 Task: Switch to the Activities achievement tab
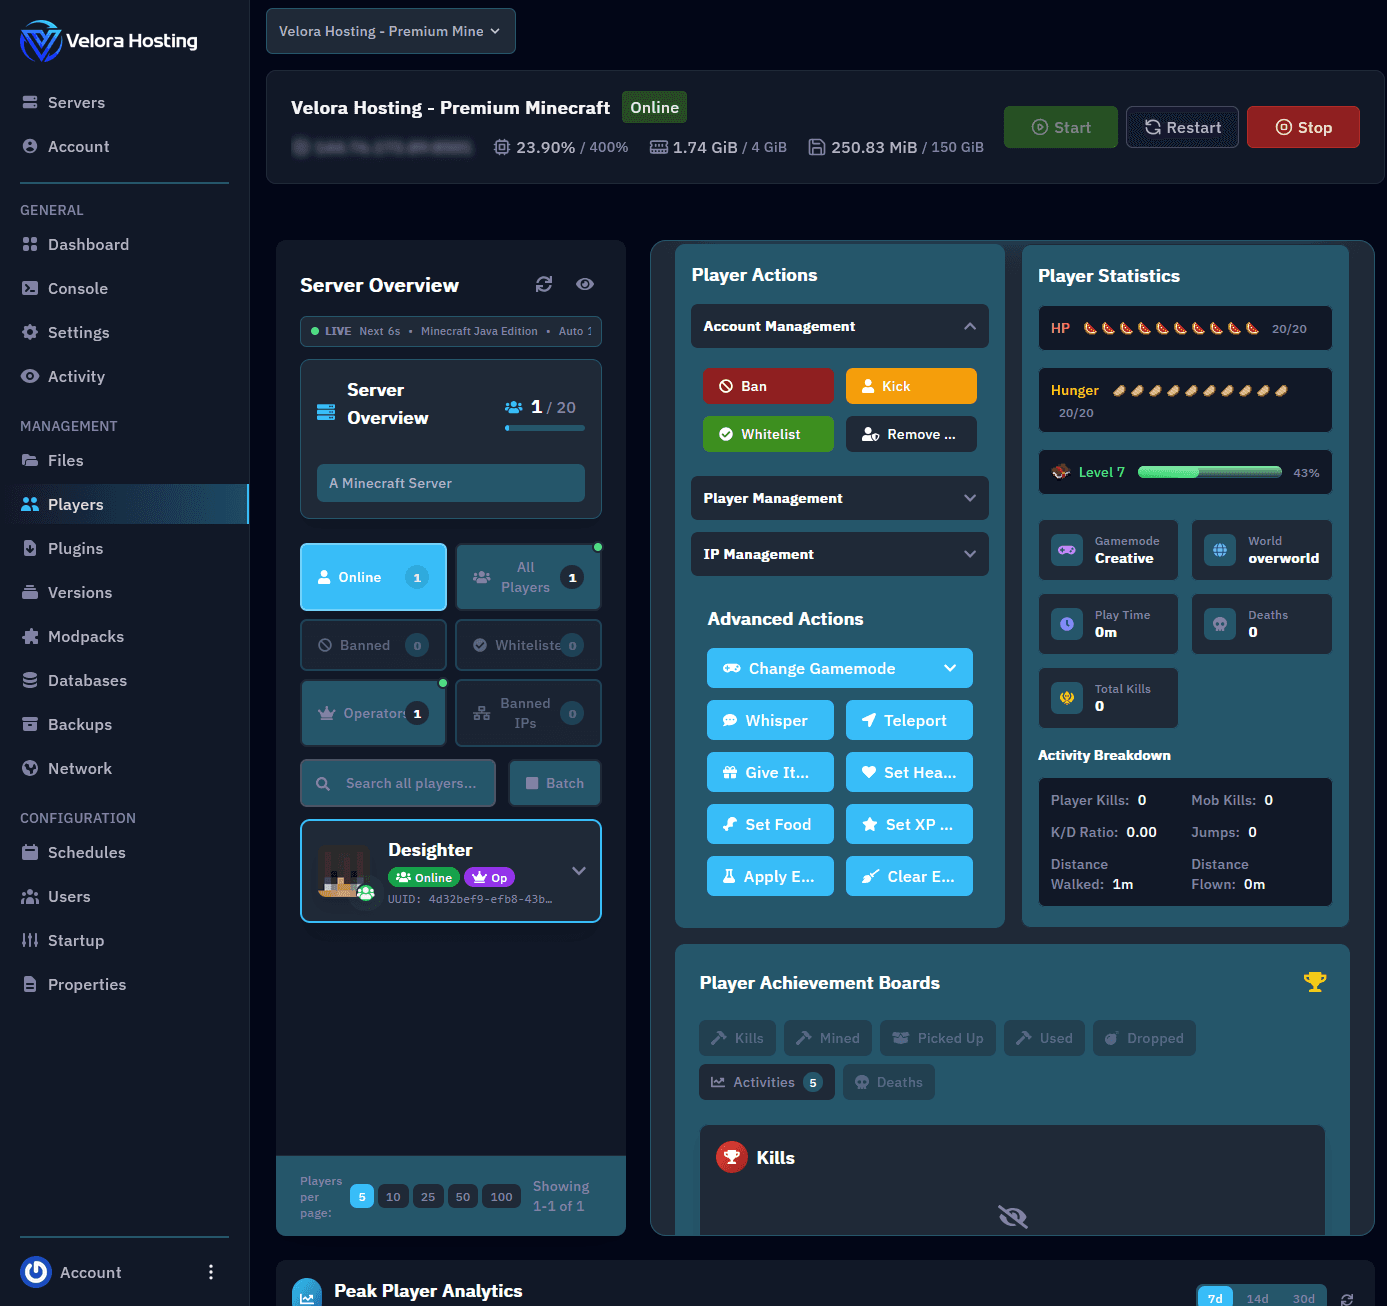[765, 1082]
